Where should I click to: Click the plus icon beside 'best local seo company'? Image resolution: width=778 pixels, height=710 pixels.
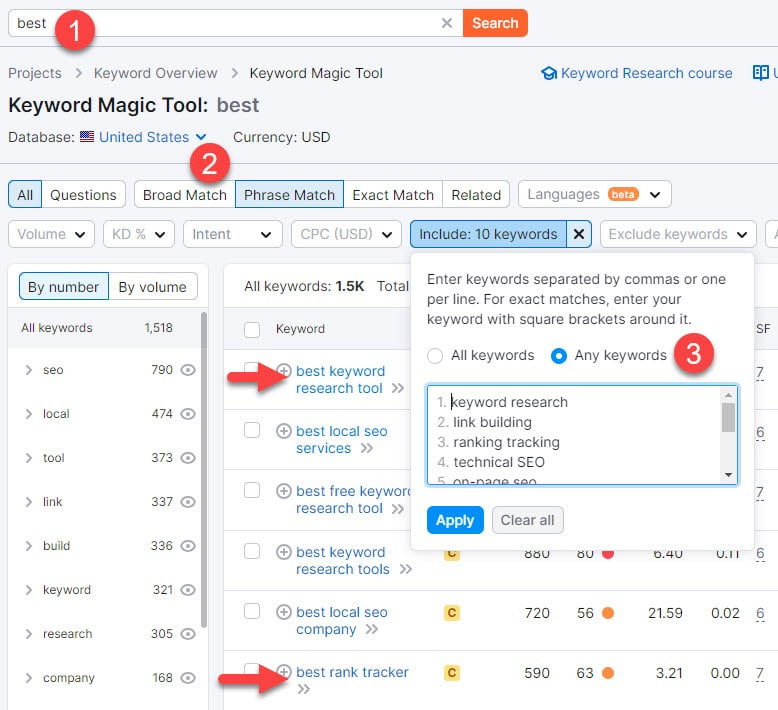pos(284,612)
